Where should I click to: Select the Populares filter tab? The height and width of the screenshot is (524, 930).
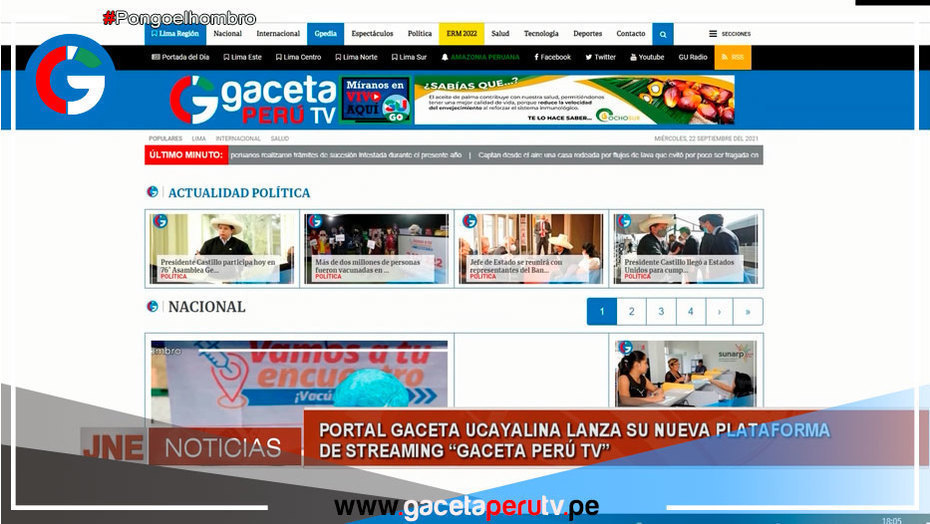pos(165,139)
